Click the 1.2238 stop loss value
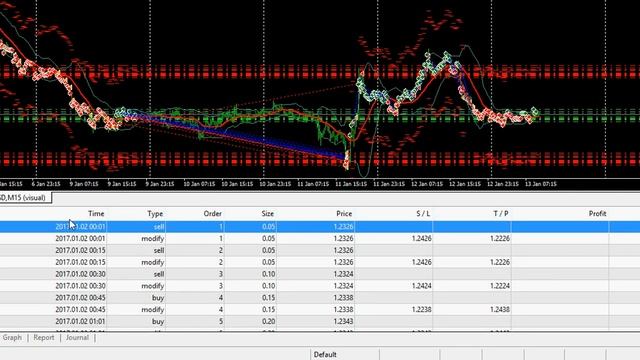The width and height of the screenshot is (640, 360). [x=422, y=309]
